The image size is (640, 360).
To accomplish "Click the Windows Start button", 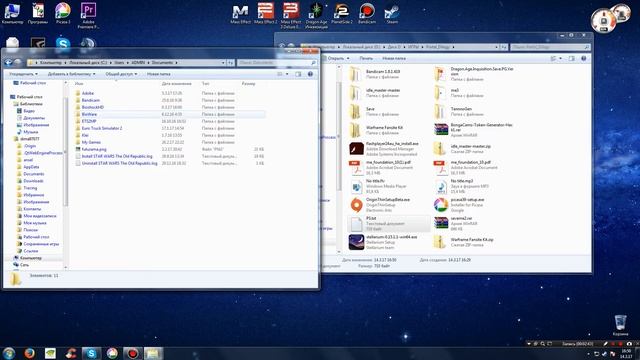I will point(9,353).
